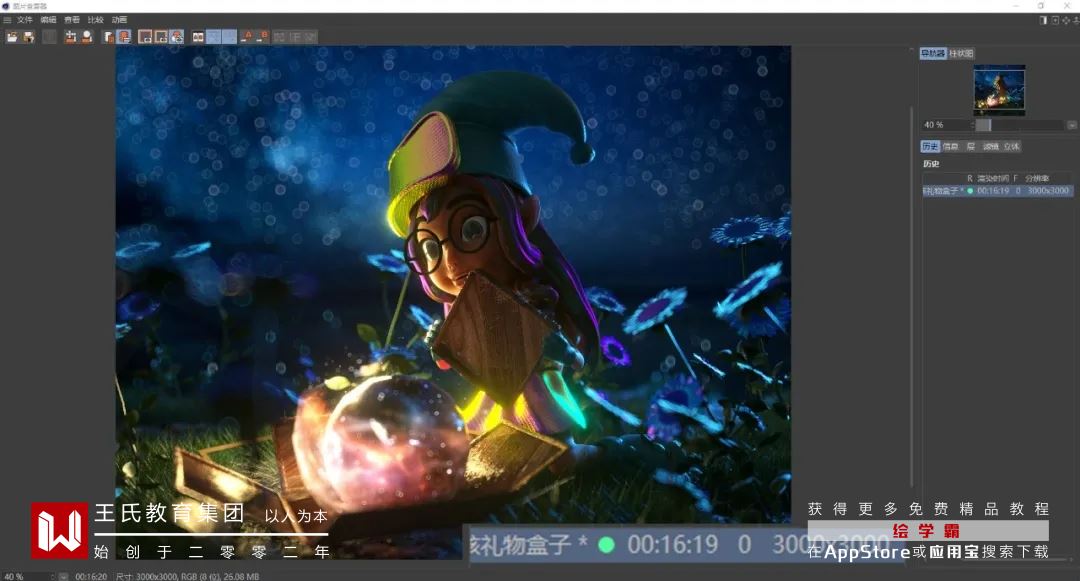The image size is (1080, 581).
Task: Click the 分辨率 column header
Action: pos(1037,178)
